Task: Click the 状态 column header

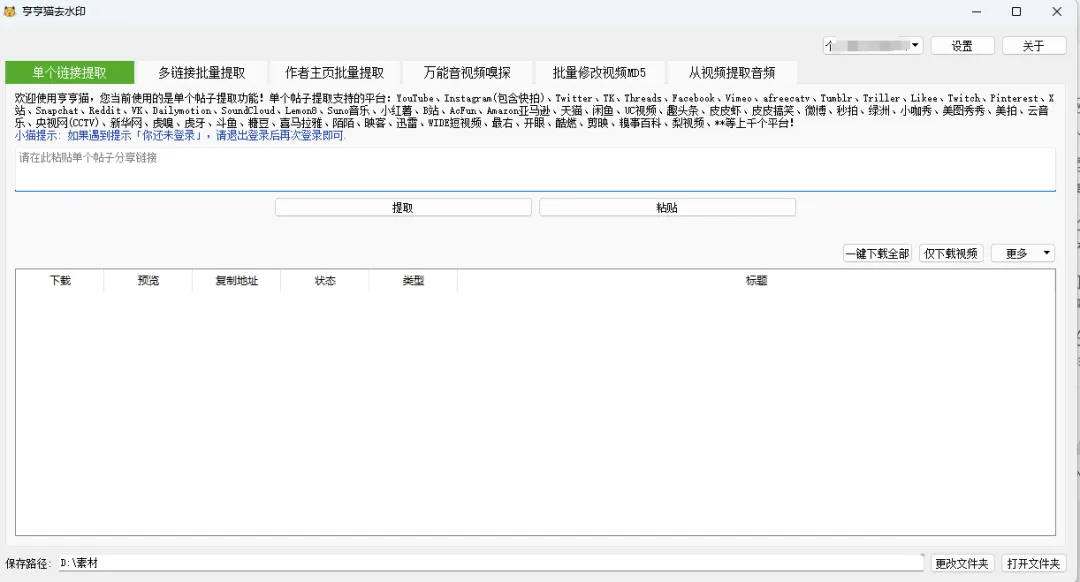Action: (325, 281)
